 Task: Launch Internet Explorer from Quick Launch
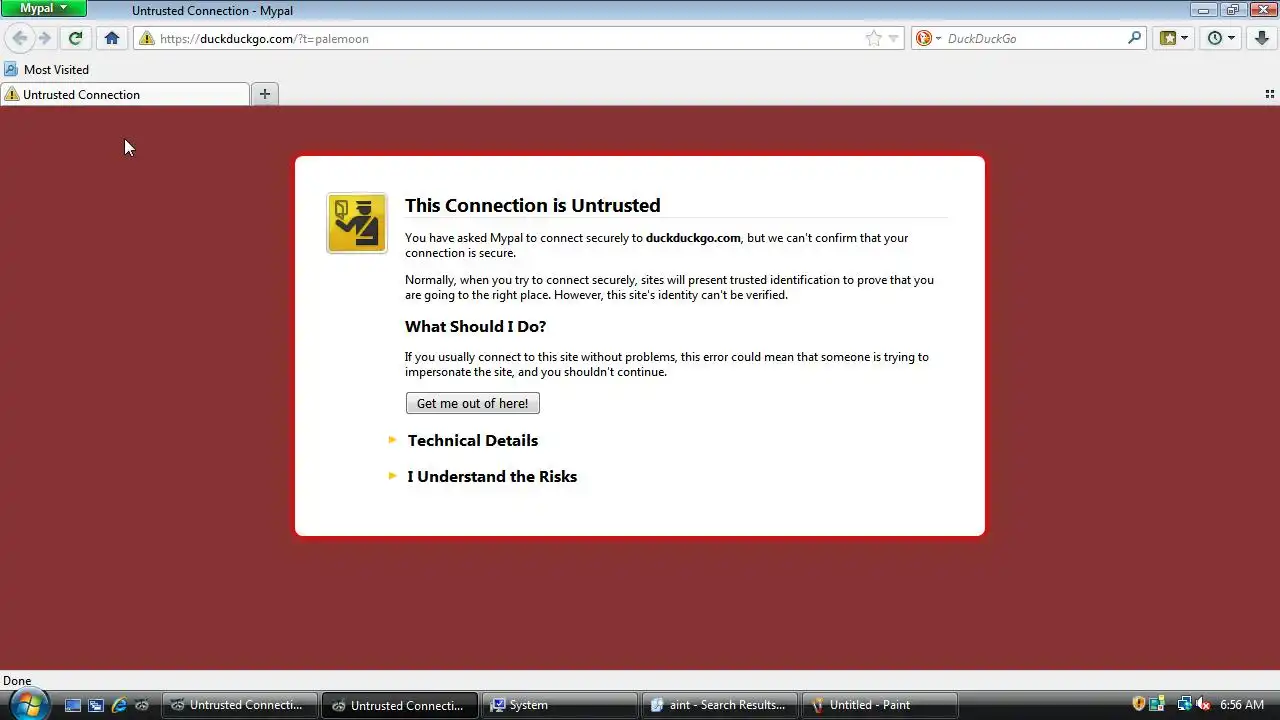(119, 705)
